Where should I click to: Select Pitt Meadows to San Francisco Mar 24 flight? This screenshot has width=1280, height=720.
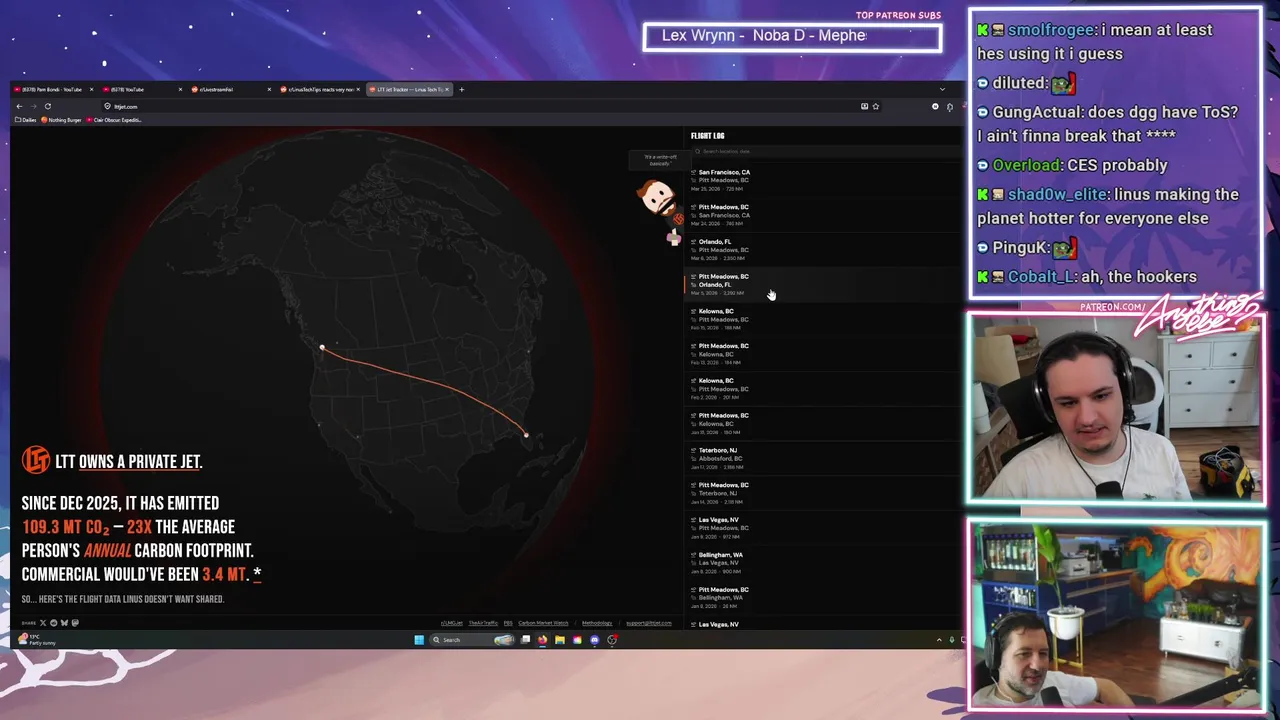click(822, 215)
